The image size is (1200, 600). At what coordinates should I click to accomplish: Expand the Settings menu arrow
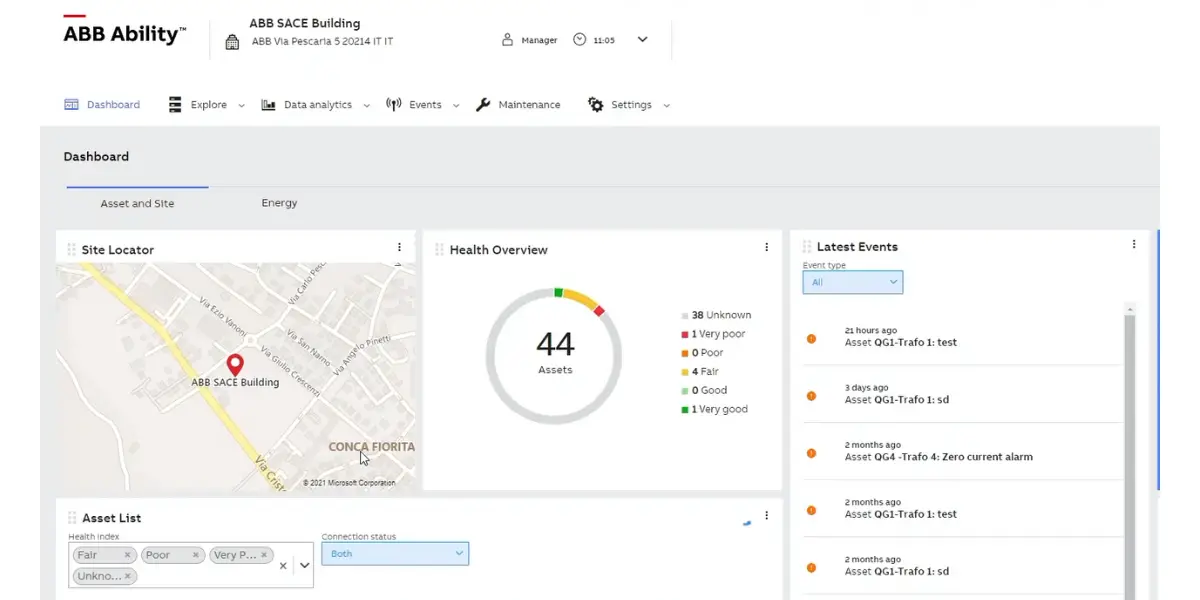(666, 105)
